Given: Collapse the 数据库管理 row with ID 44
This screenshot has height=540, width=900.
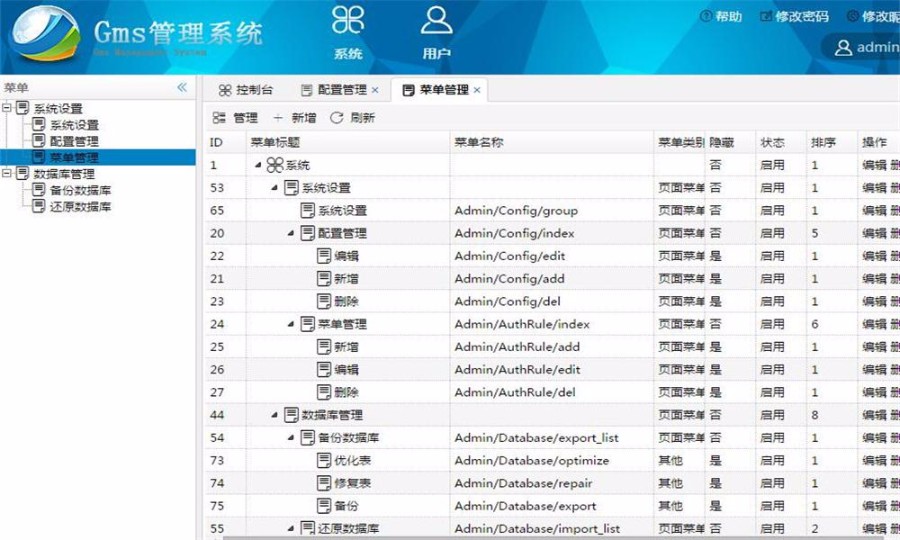Looking at the screenshot, I should pyautogui.click(x=274, y=415).
